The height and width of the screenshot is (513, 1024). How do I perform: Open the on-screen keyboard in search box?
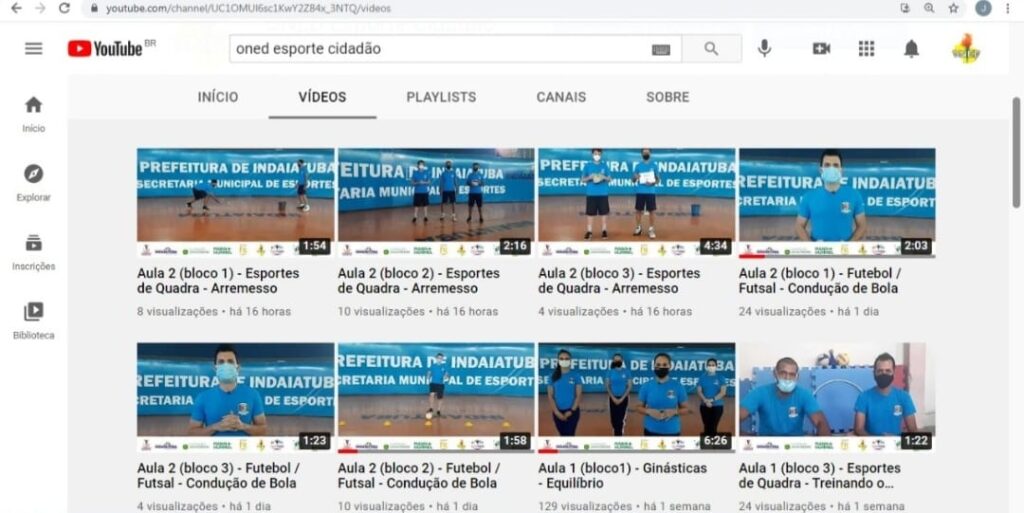point(661,49)
